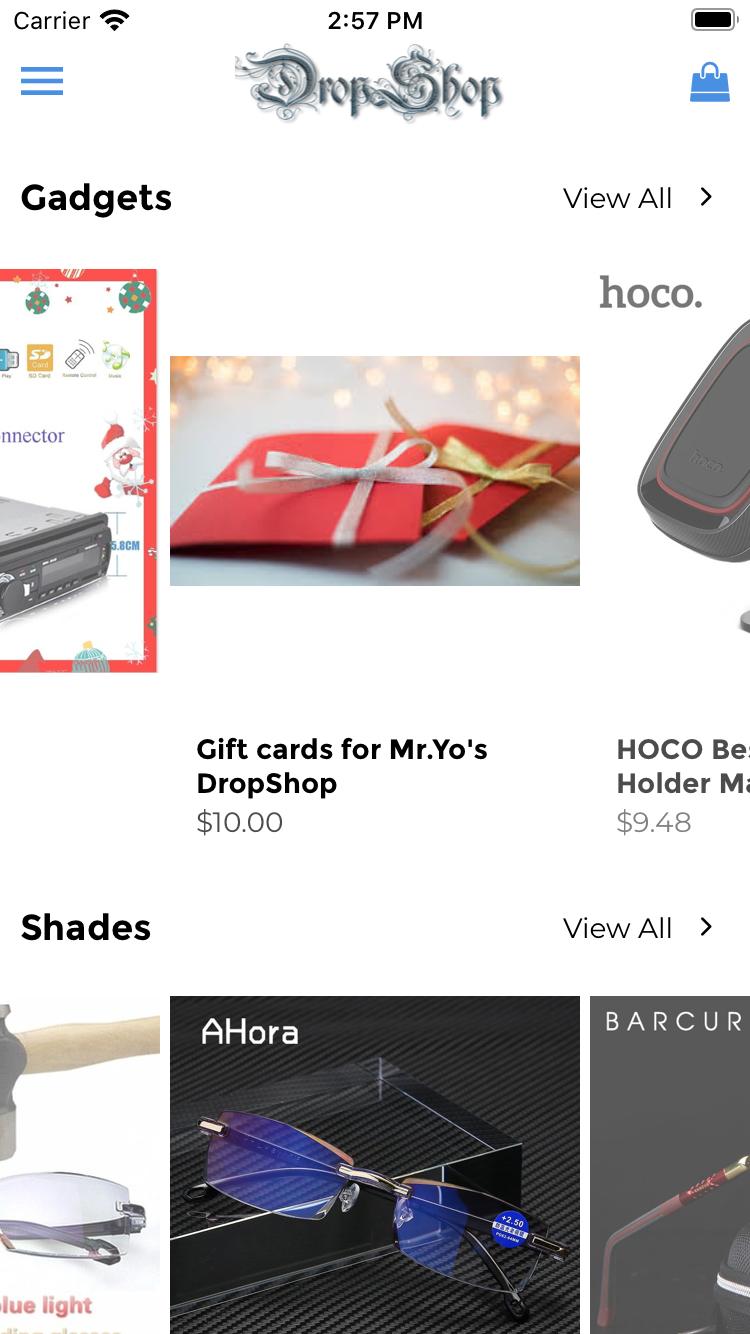Open the blue light glasses image
750x1334 pixels.
point(80,1165)
